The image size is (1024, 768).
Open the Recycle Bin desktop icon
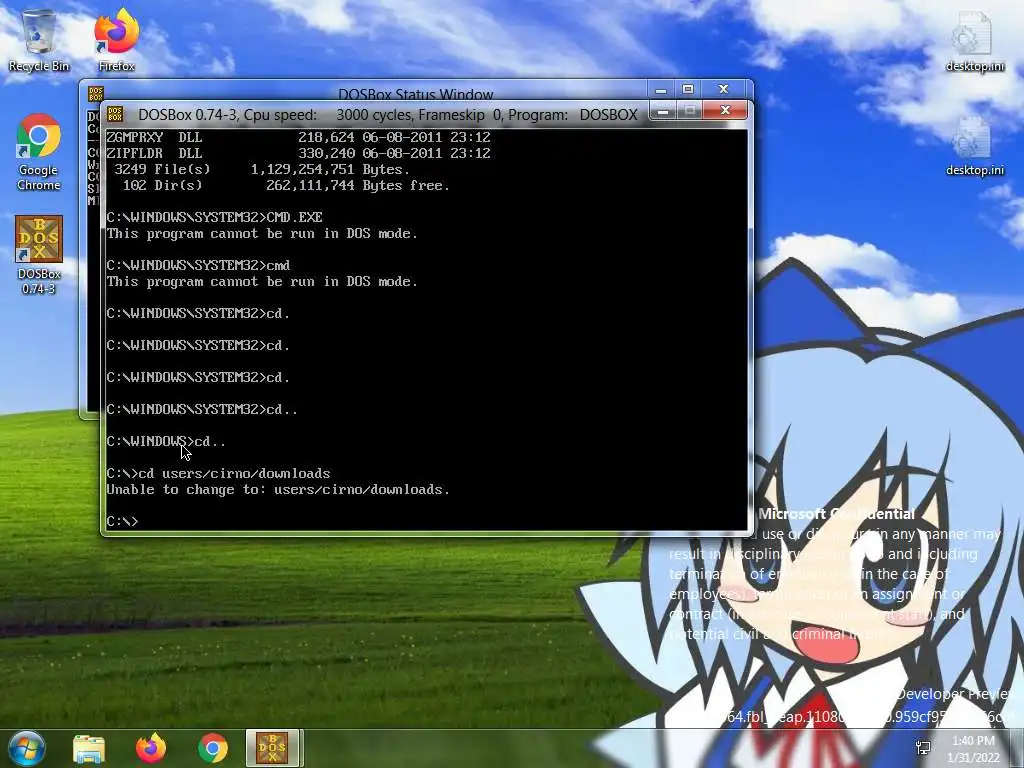tap(39, 39)
